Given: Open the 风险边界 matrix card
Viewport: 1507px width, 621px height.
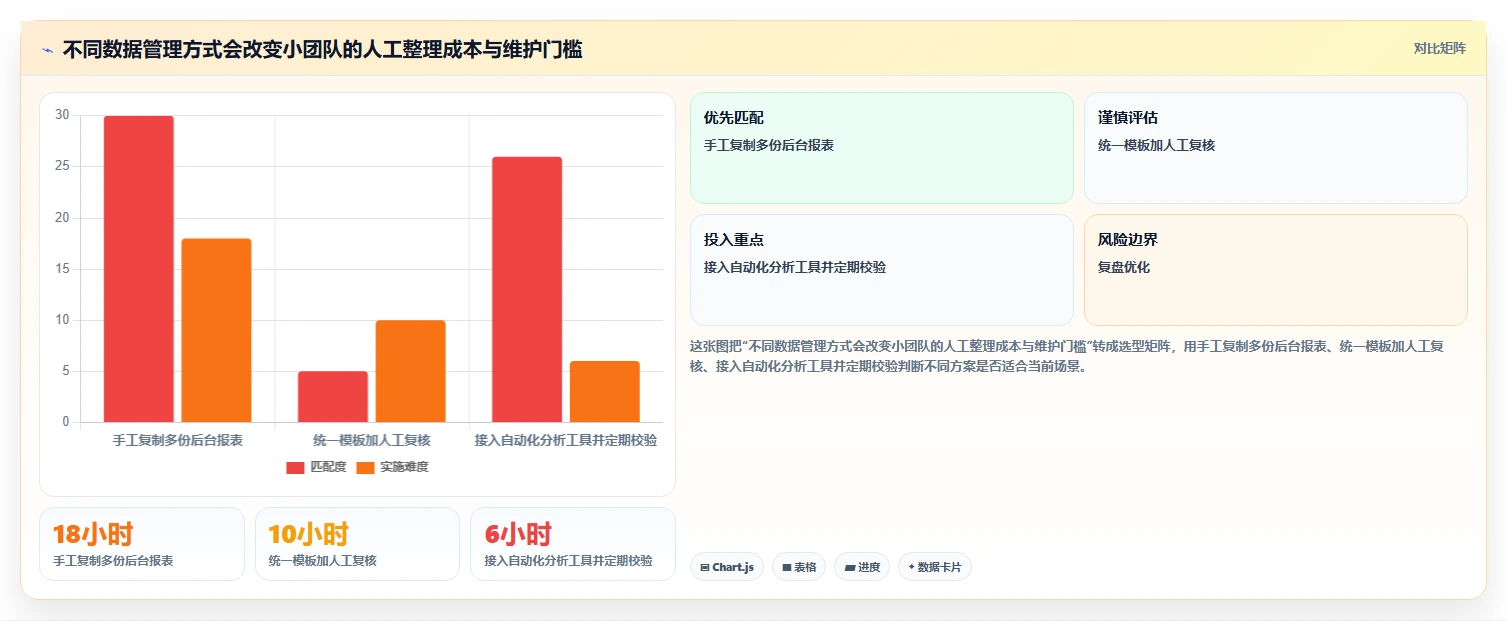Looking at the screenshot, I should point(1276,270).
